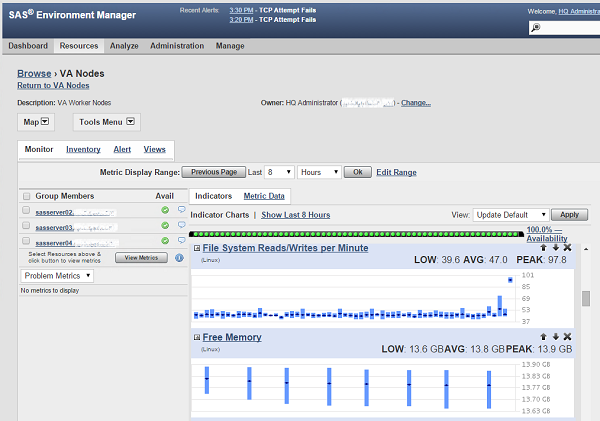The image size is (600, 421).
Task: Open the 3:30 PM recent alert link
Action: click(x=241, y=10)
